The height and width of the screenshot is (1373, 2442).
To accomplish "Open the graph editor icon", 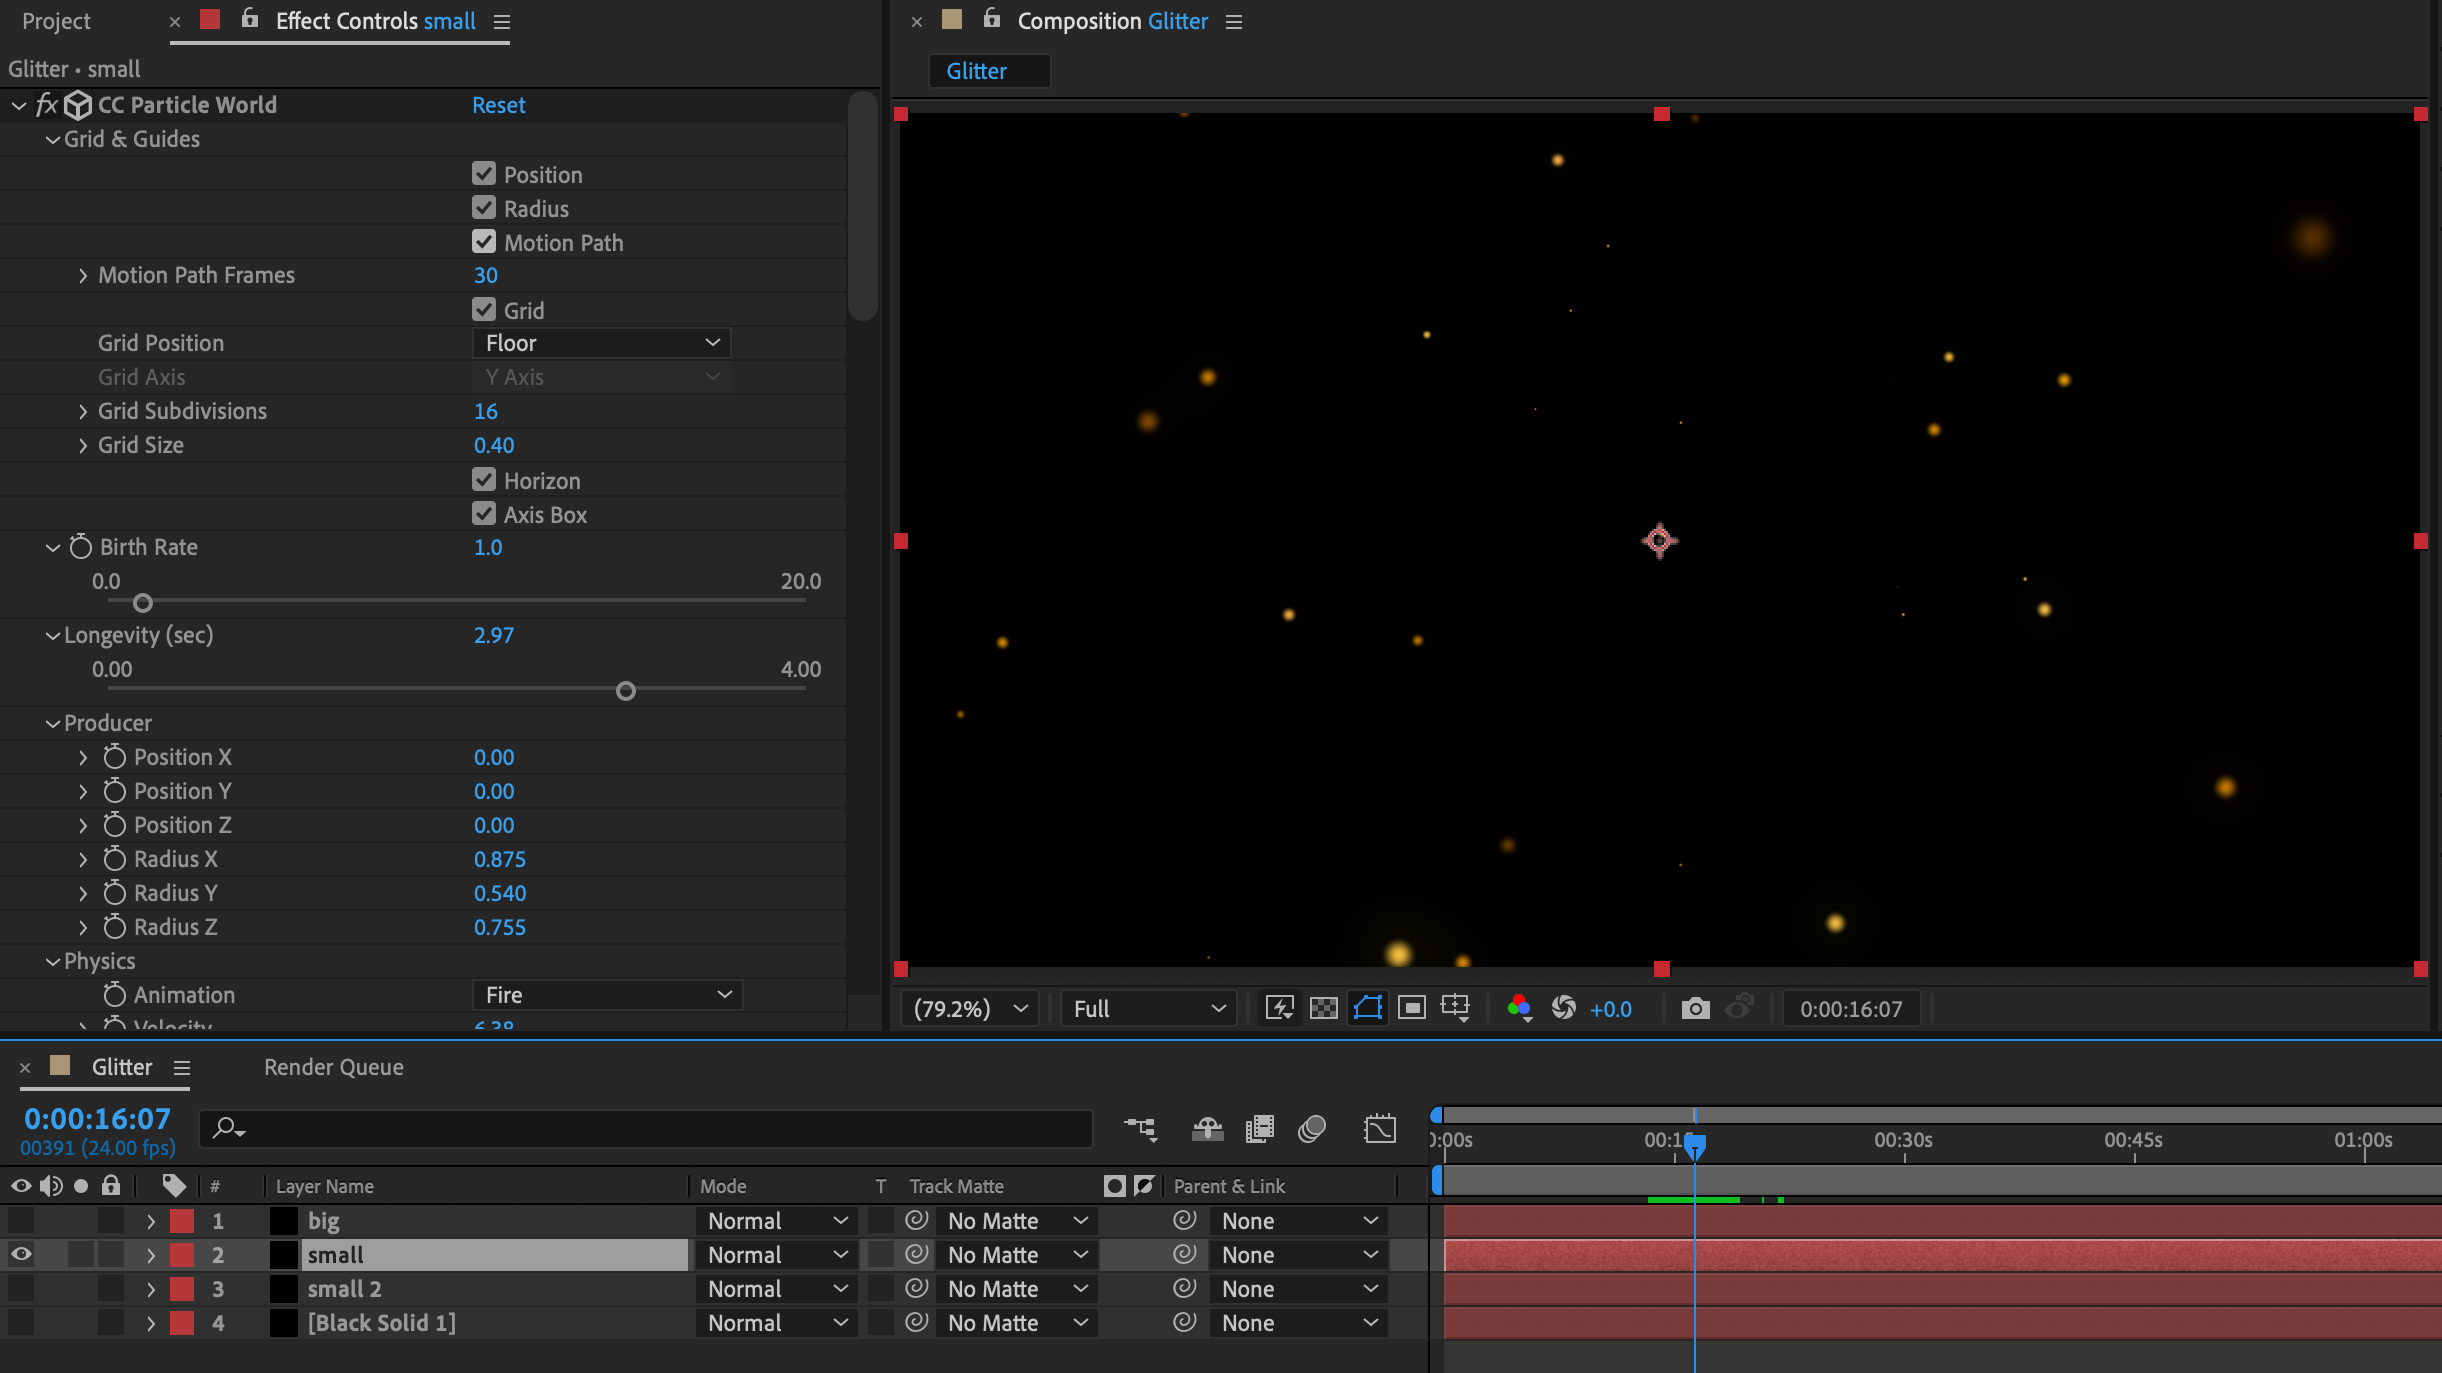I will click(1379, 1129).
